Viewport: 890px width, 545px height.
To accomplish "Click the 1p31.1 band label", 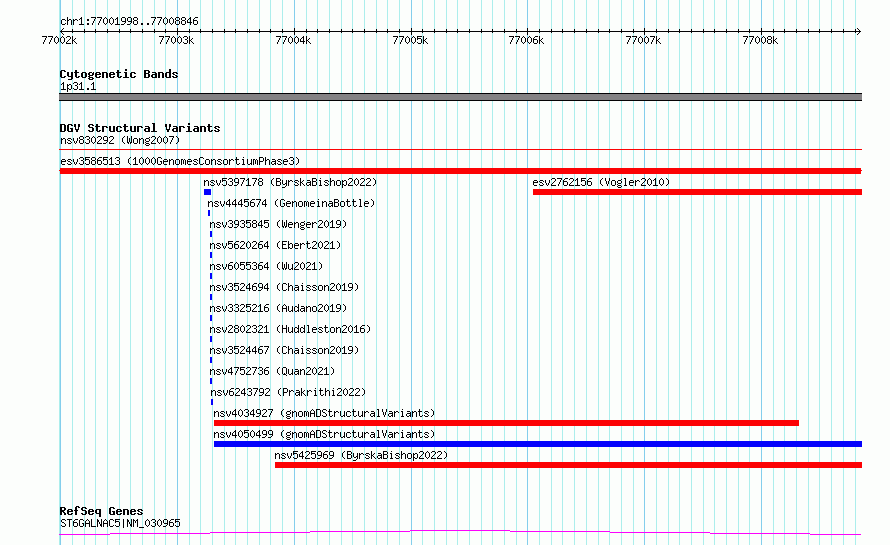I will [78, 86].
